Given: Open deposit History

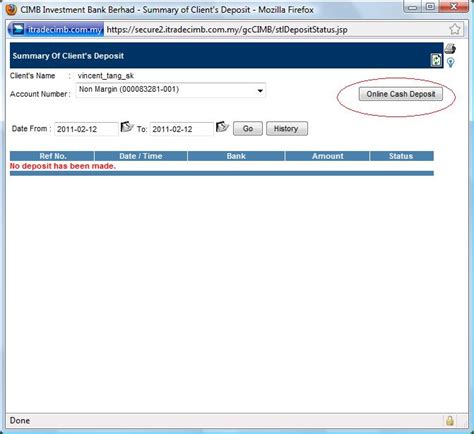Looking at the screenshot, I should [287, 129].
